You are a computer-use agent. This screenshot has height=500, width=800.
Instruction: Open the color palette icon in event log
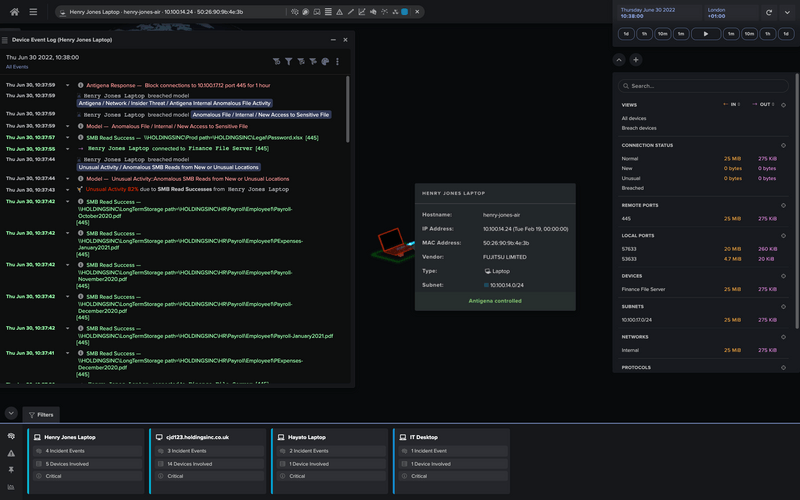[325, 62]
